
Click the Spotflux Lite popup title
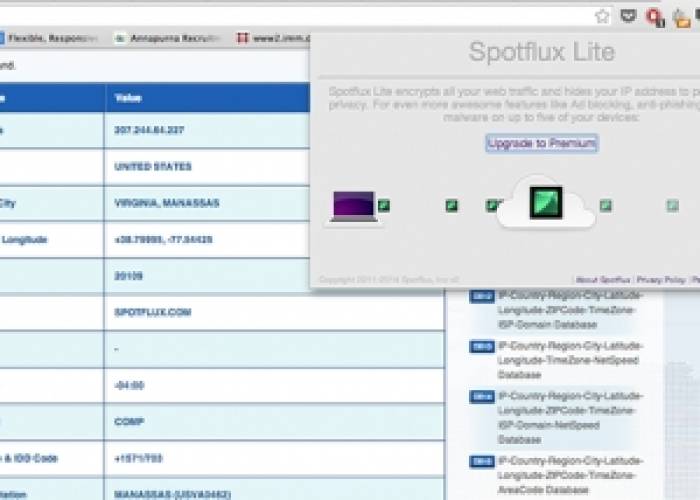(x=542, y=52)
